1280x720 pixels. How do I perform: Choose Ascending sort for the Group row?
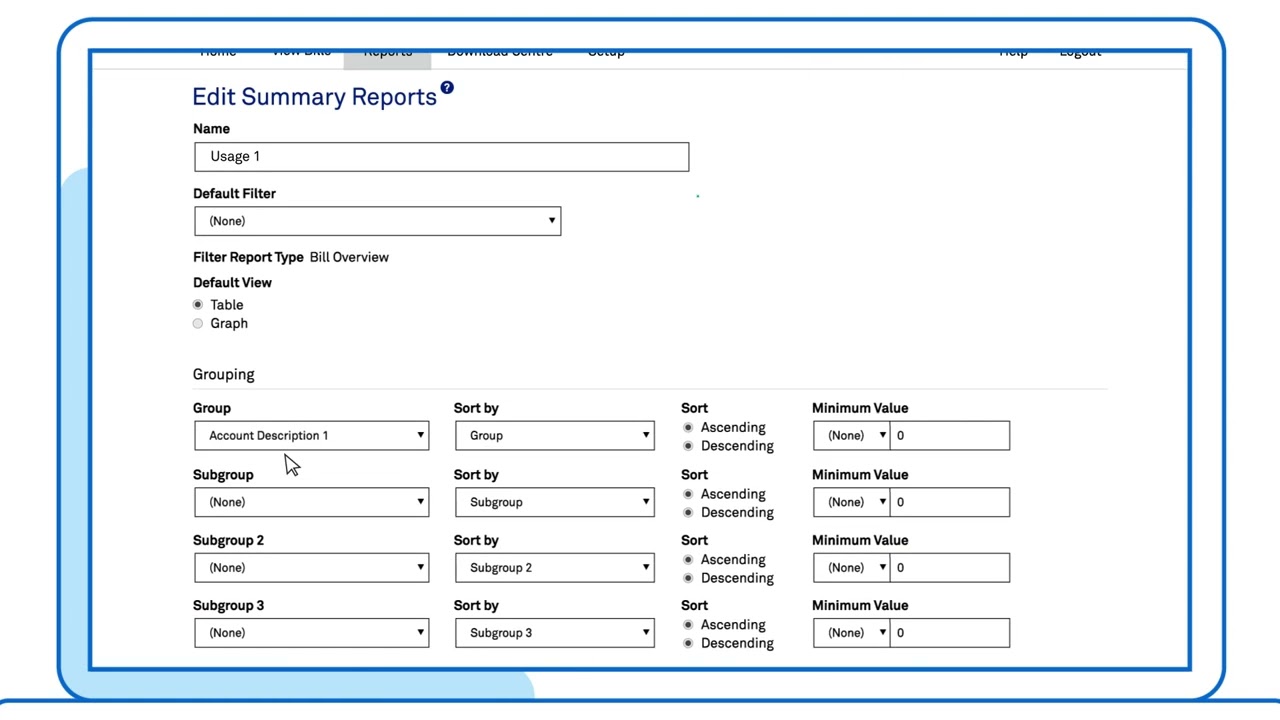click(688, 428)
